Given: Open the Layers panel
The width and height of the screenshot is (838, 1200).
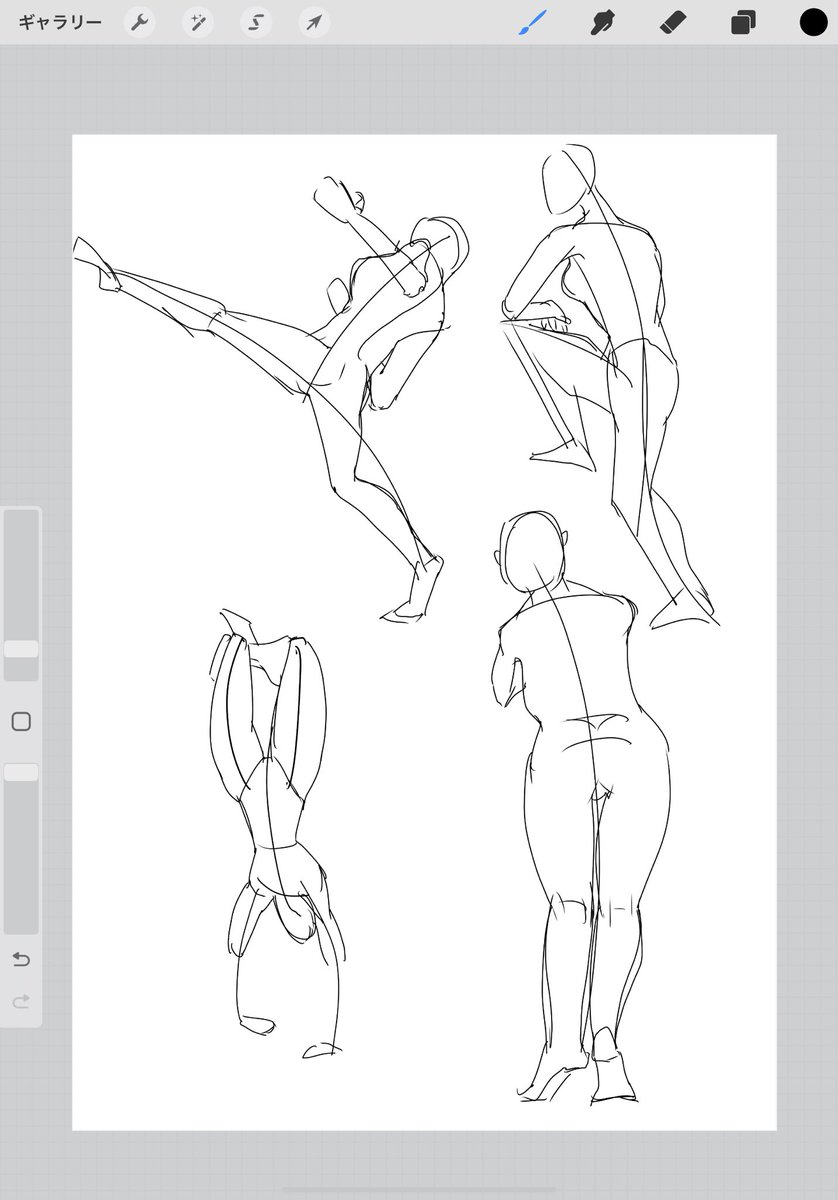Looking at the screenshot, I should (743, 22).
